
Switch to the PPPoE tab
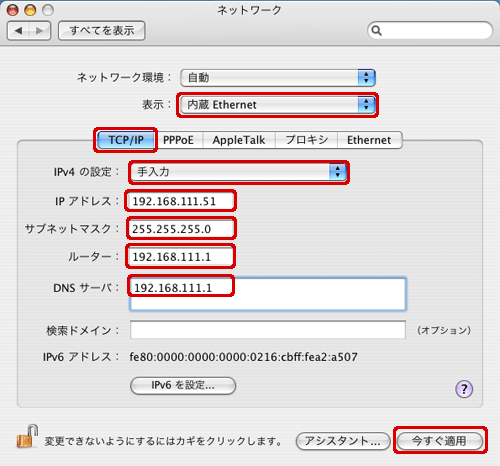coord(179,140)
